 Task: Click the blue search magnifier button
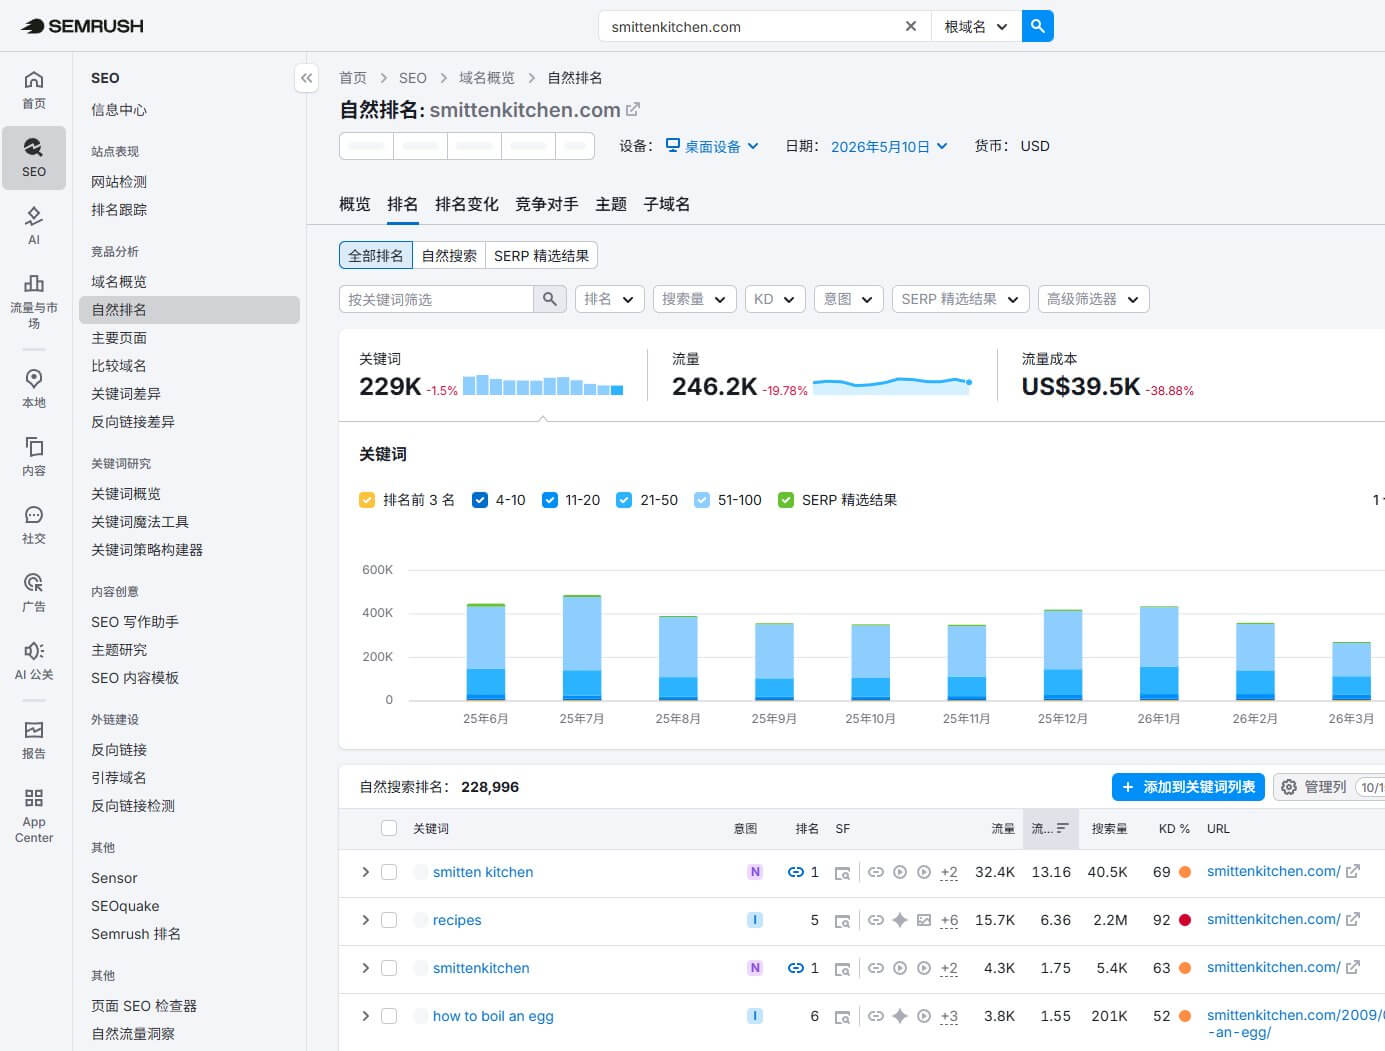tap(1038, 26)
